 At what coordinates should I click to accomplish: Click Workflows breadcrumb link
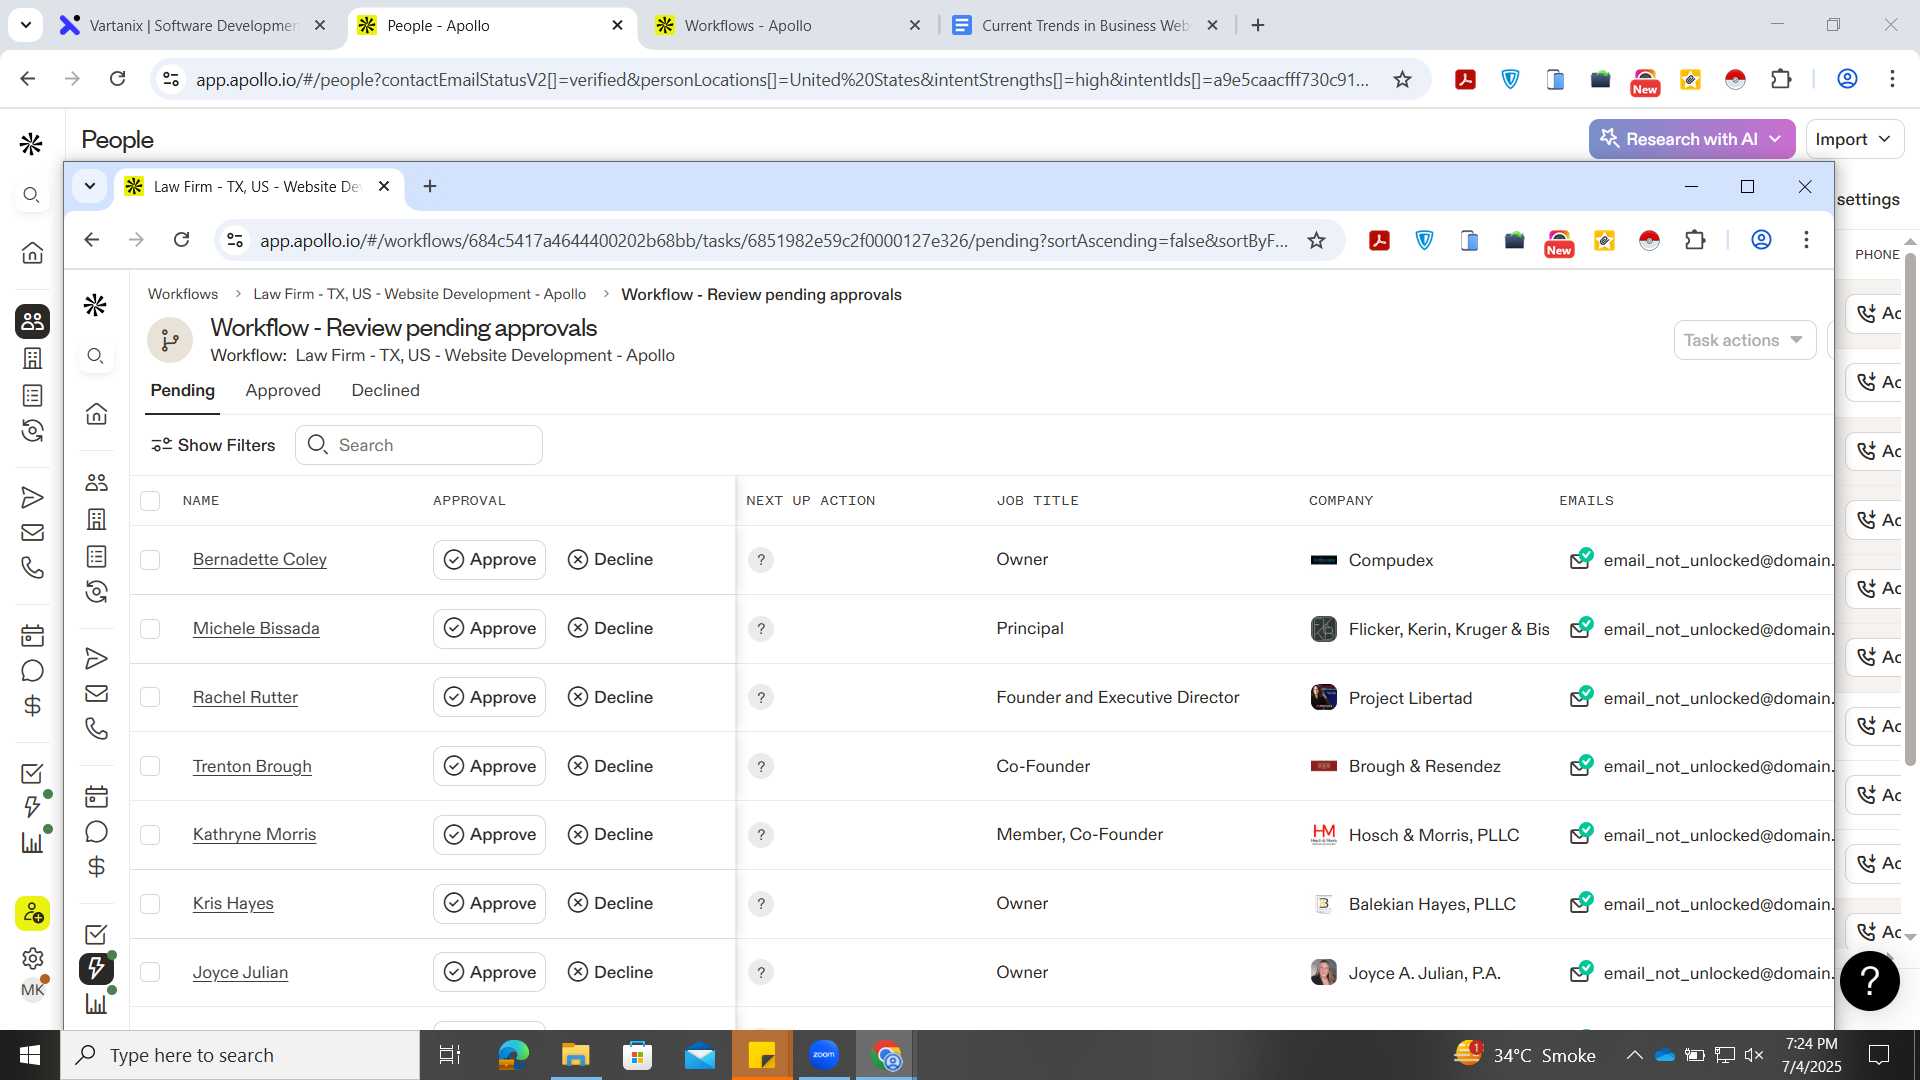[183, 294]
